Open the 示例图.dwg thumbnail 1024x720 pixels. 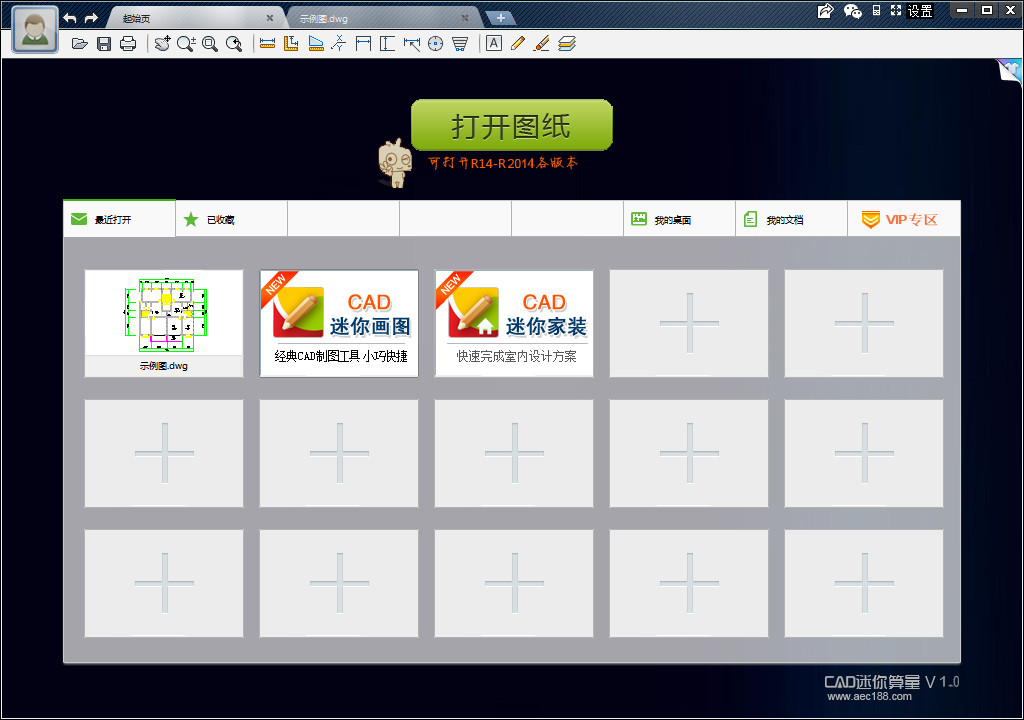click(x=164, y=323)
